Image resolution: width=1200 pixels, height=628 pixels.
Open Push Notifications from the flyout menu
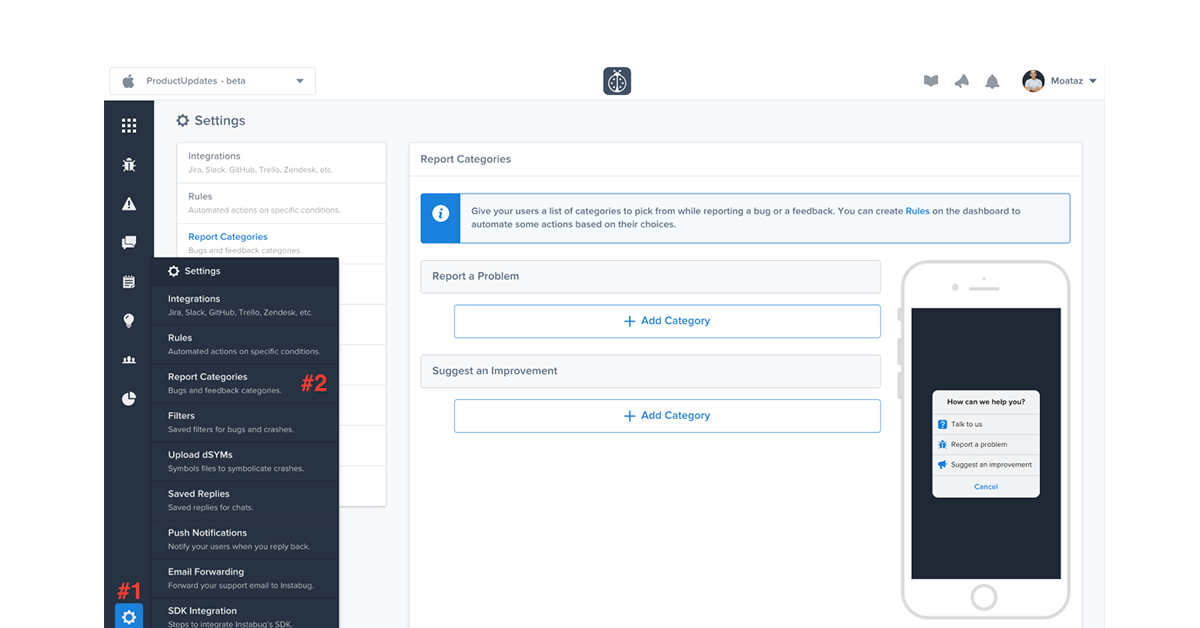point(246,539)
